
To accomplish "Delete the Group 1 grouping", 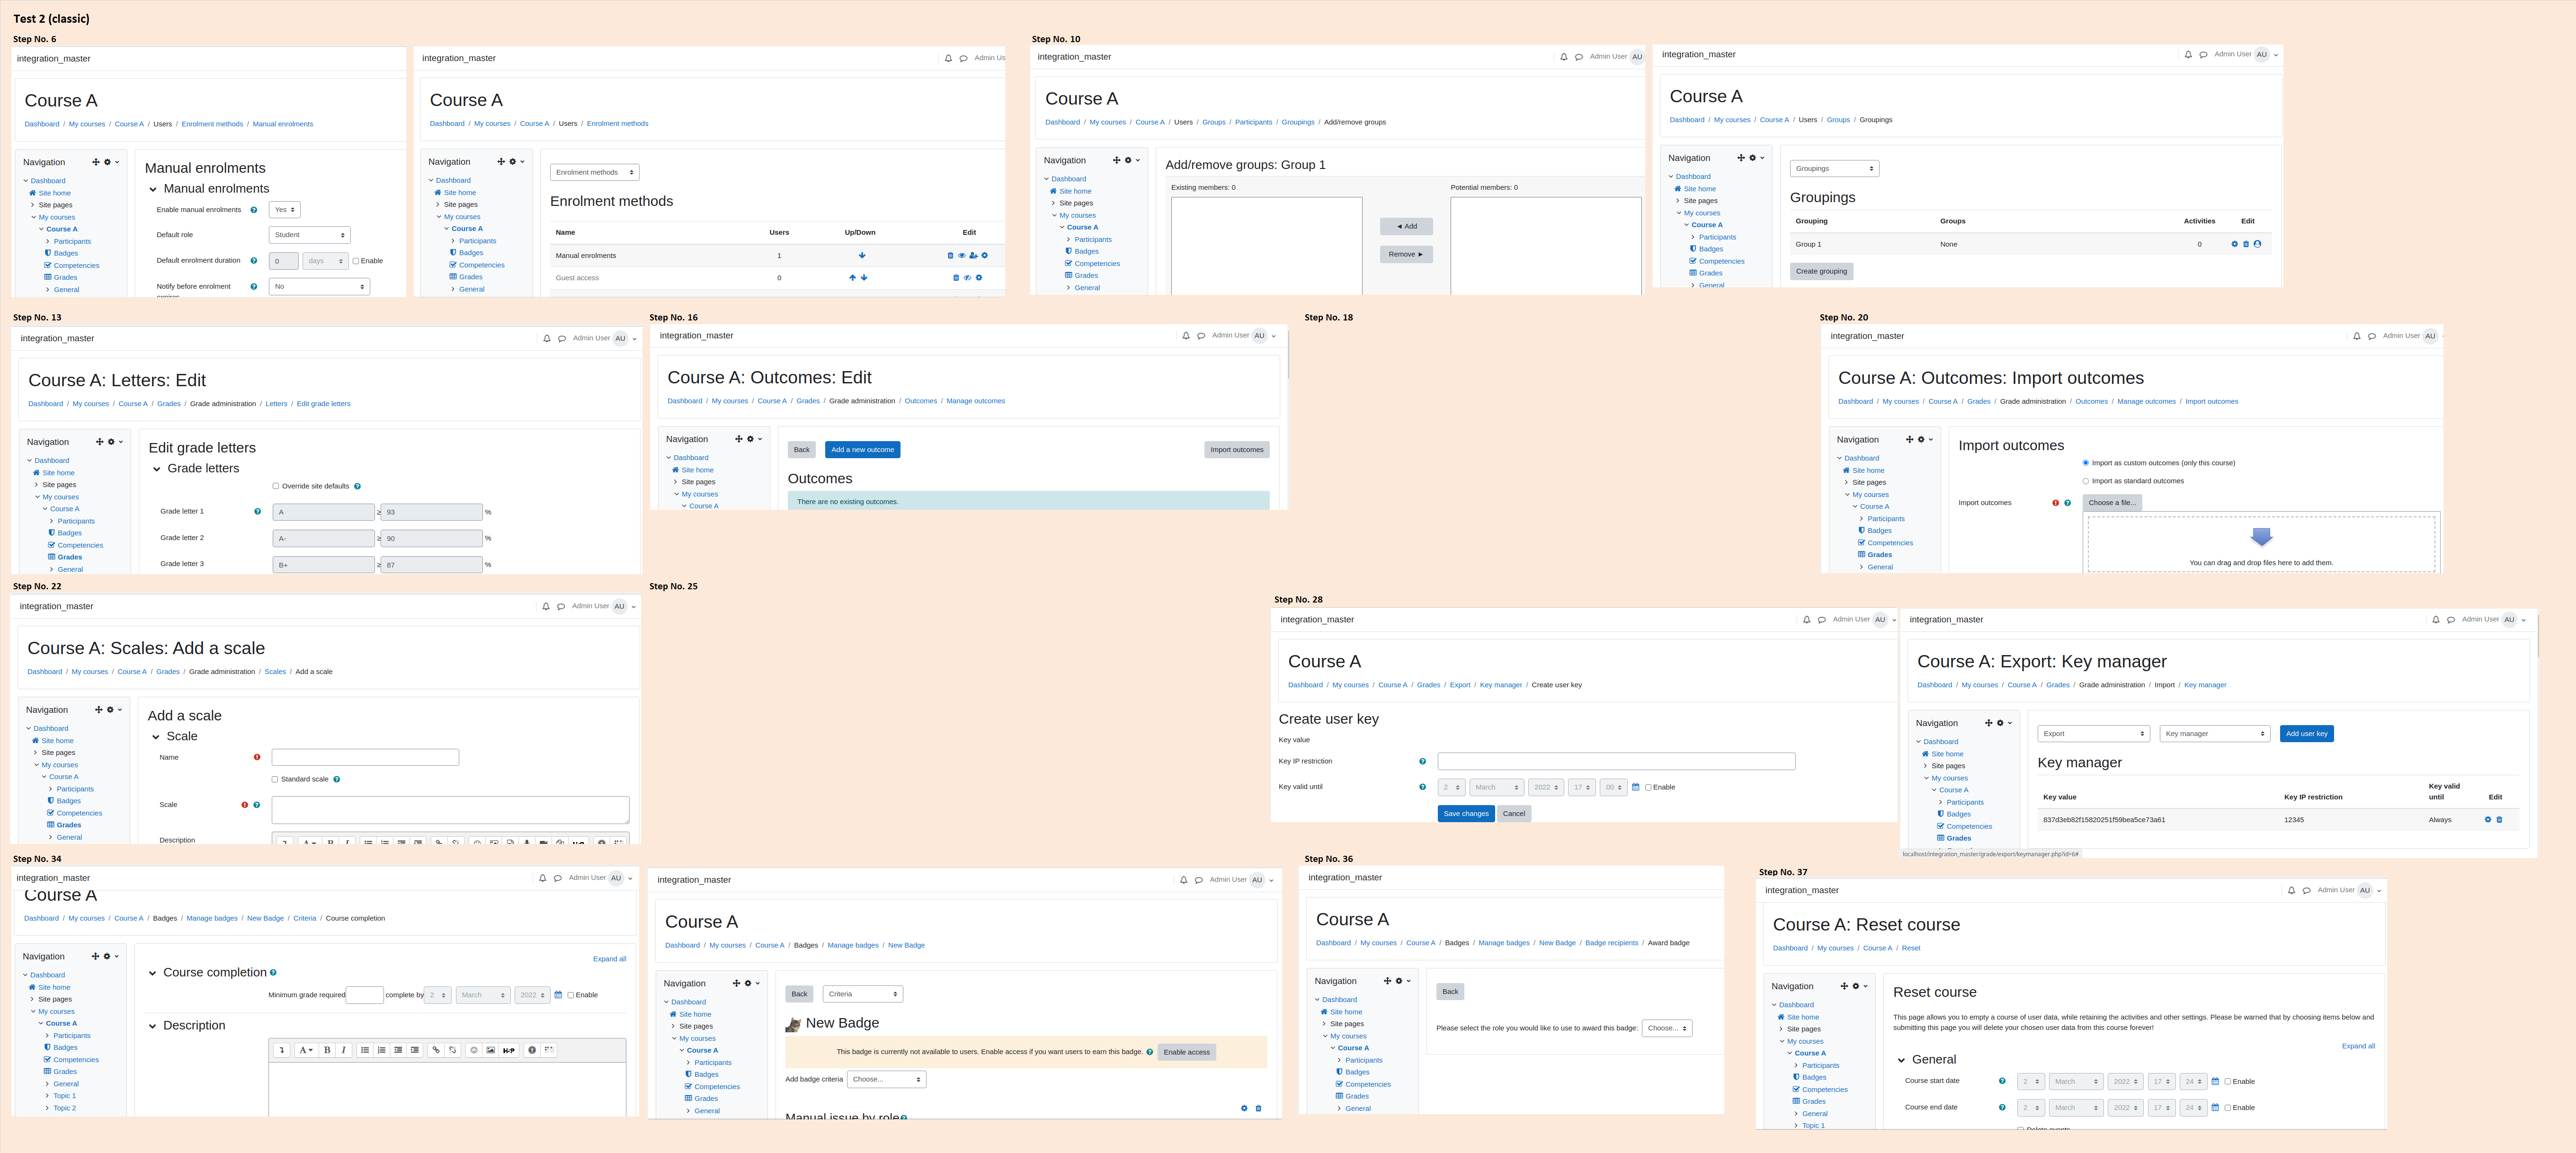I will (2246, 244).
